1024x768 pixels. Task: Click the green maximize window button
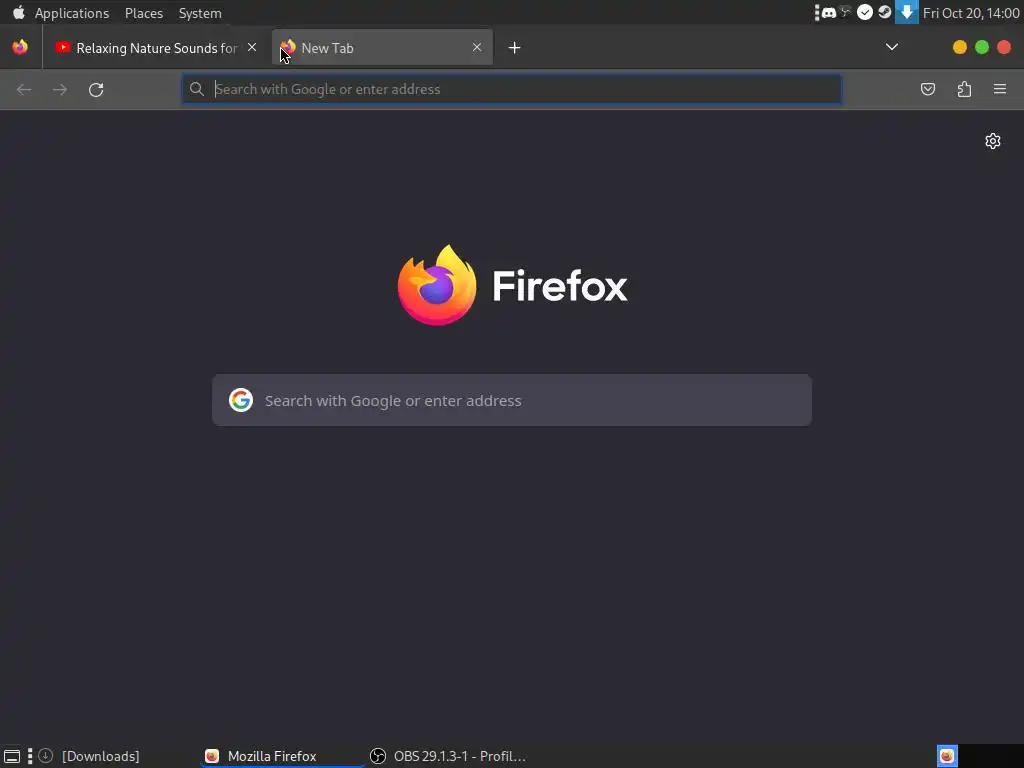pos(982,47)
